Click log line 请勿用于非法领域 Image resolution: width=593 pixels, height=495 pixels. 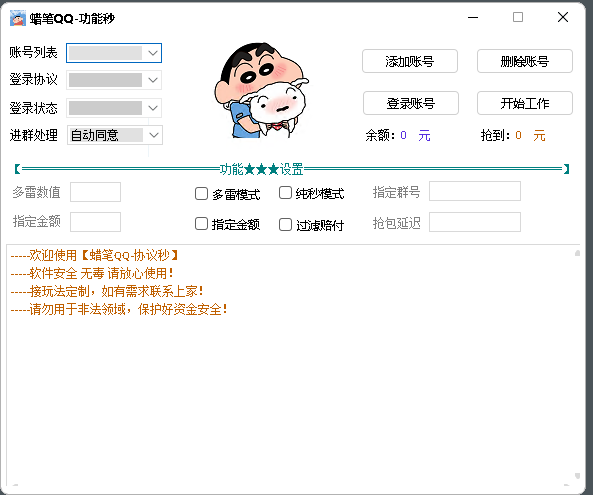coord(119,310)
